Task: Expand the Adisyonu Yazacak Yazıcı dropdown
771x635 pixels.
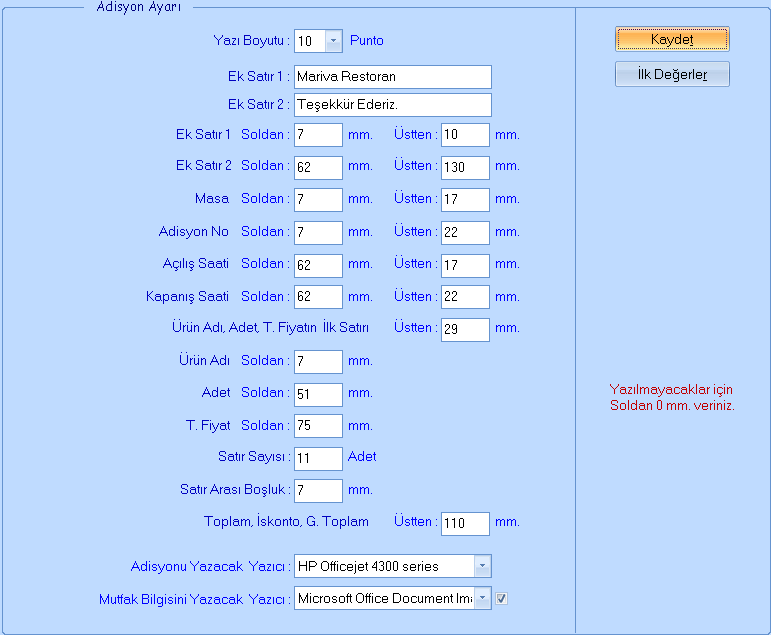Action: (x=482, y=566)
